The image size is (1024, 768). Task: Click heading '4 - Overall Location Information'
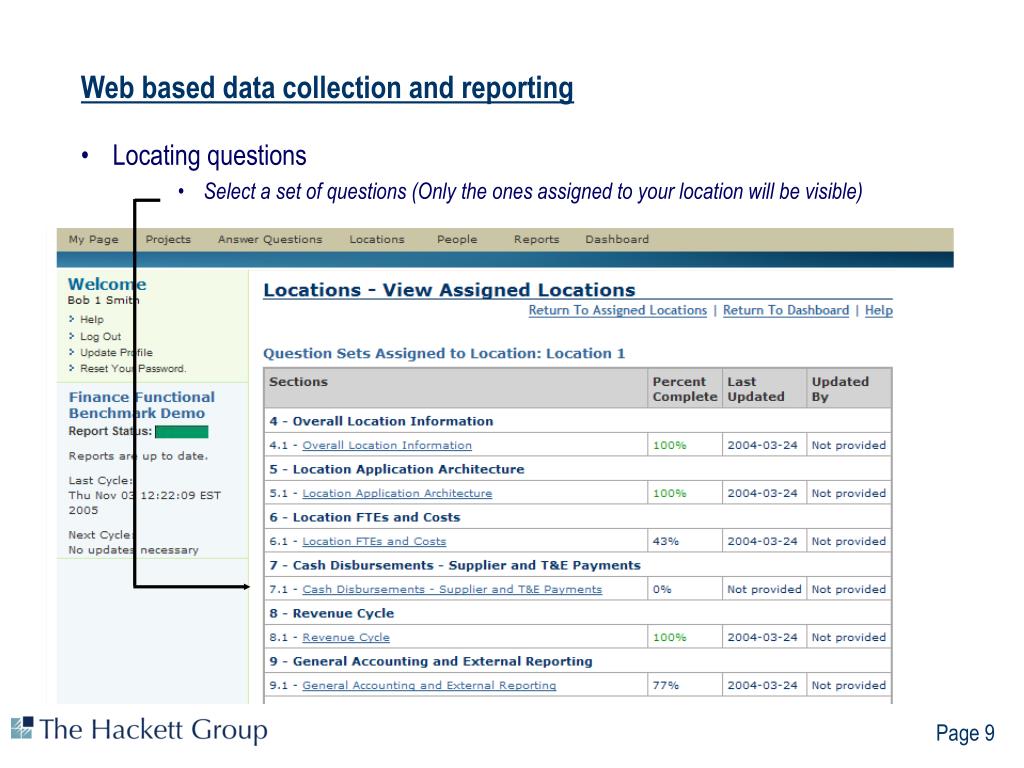(x=381, y=421)
